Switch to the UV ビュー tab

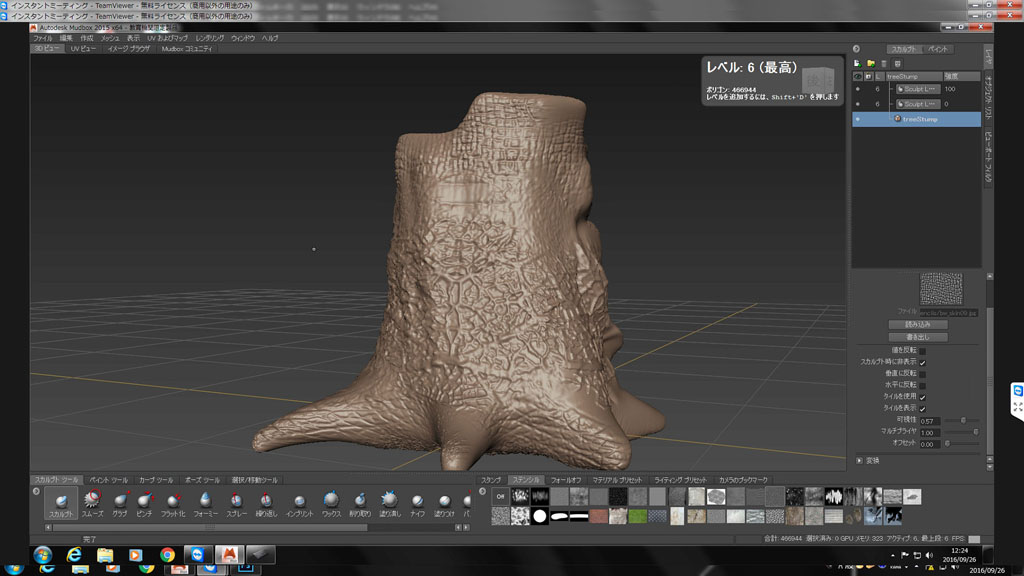tap(83, 48)
